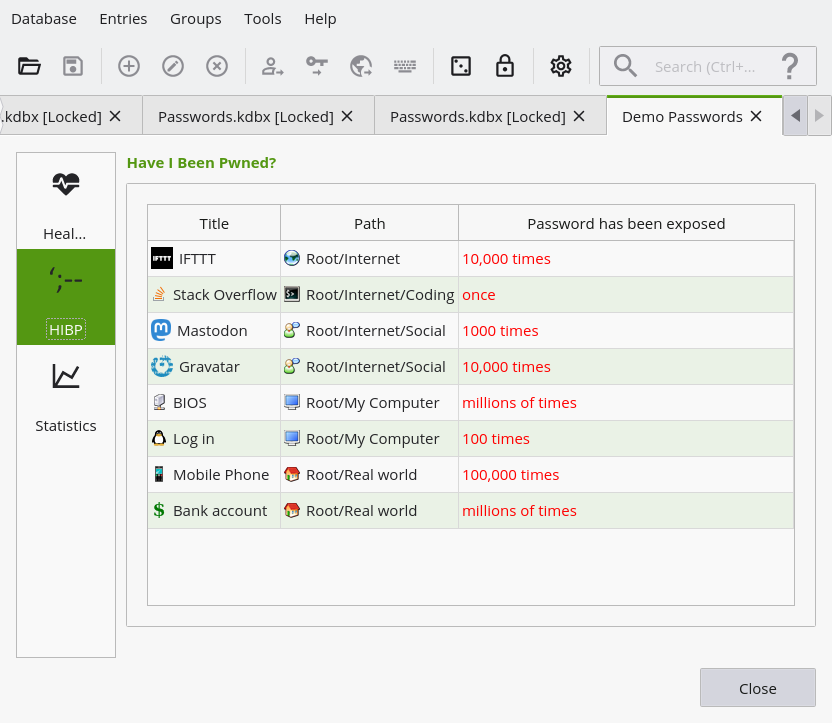Click the Mobile Phone entry icon
This screenshot has height=723, width=832.
(x=159, y=474)
